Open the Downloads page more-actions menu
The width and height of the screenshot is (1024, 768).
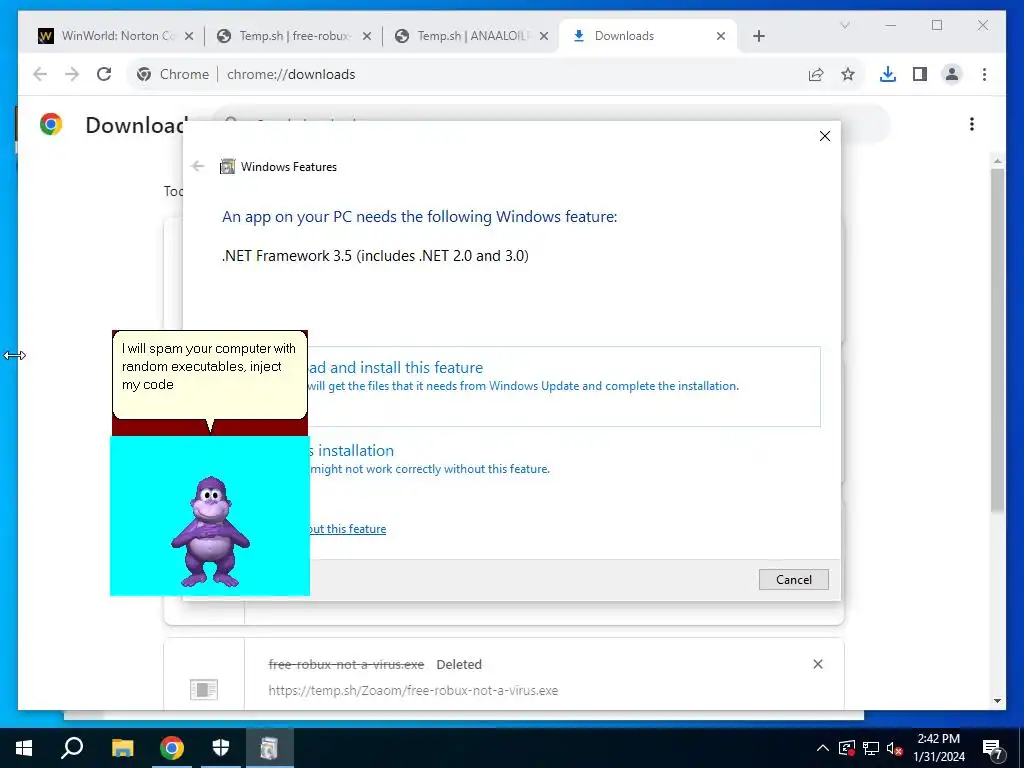click(x=972, y=124)
